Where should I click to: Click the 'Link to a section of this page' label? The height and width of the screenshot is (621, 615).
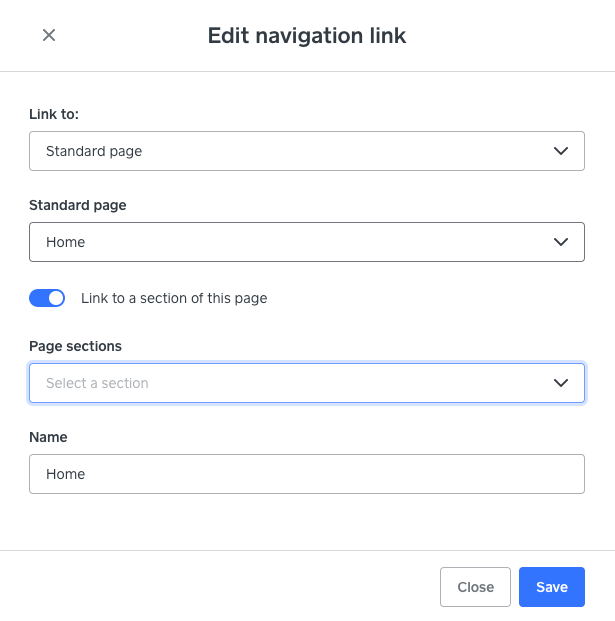[x=174, y=298]
